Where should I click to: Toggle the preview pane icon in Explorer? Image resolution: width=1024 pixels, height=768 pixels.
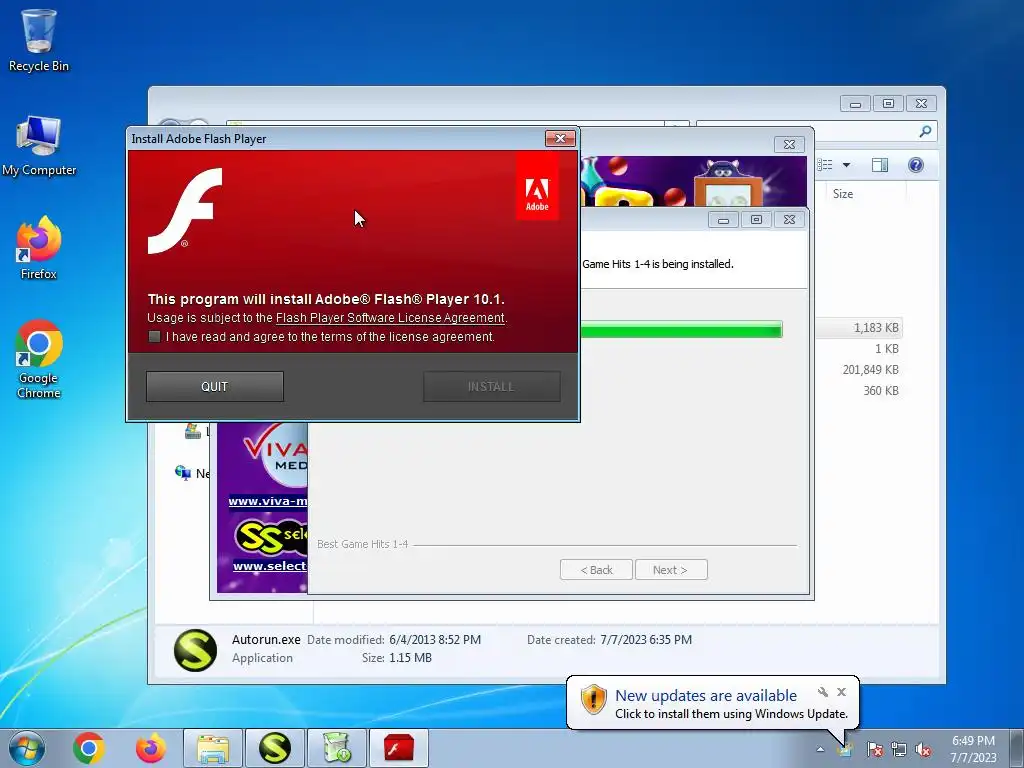coord(880,165)
